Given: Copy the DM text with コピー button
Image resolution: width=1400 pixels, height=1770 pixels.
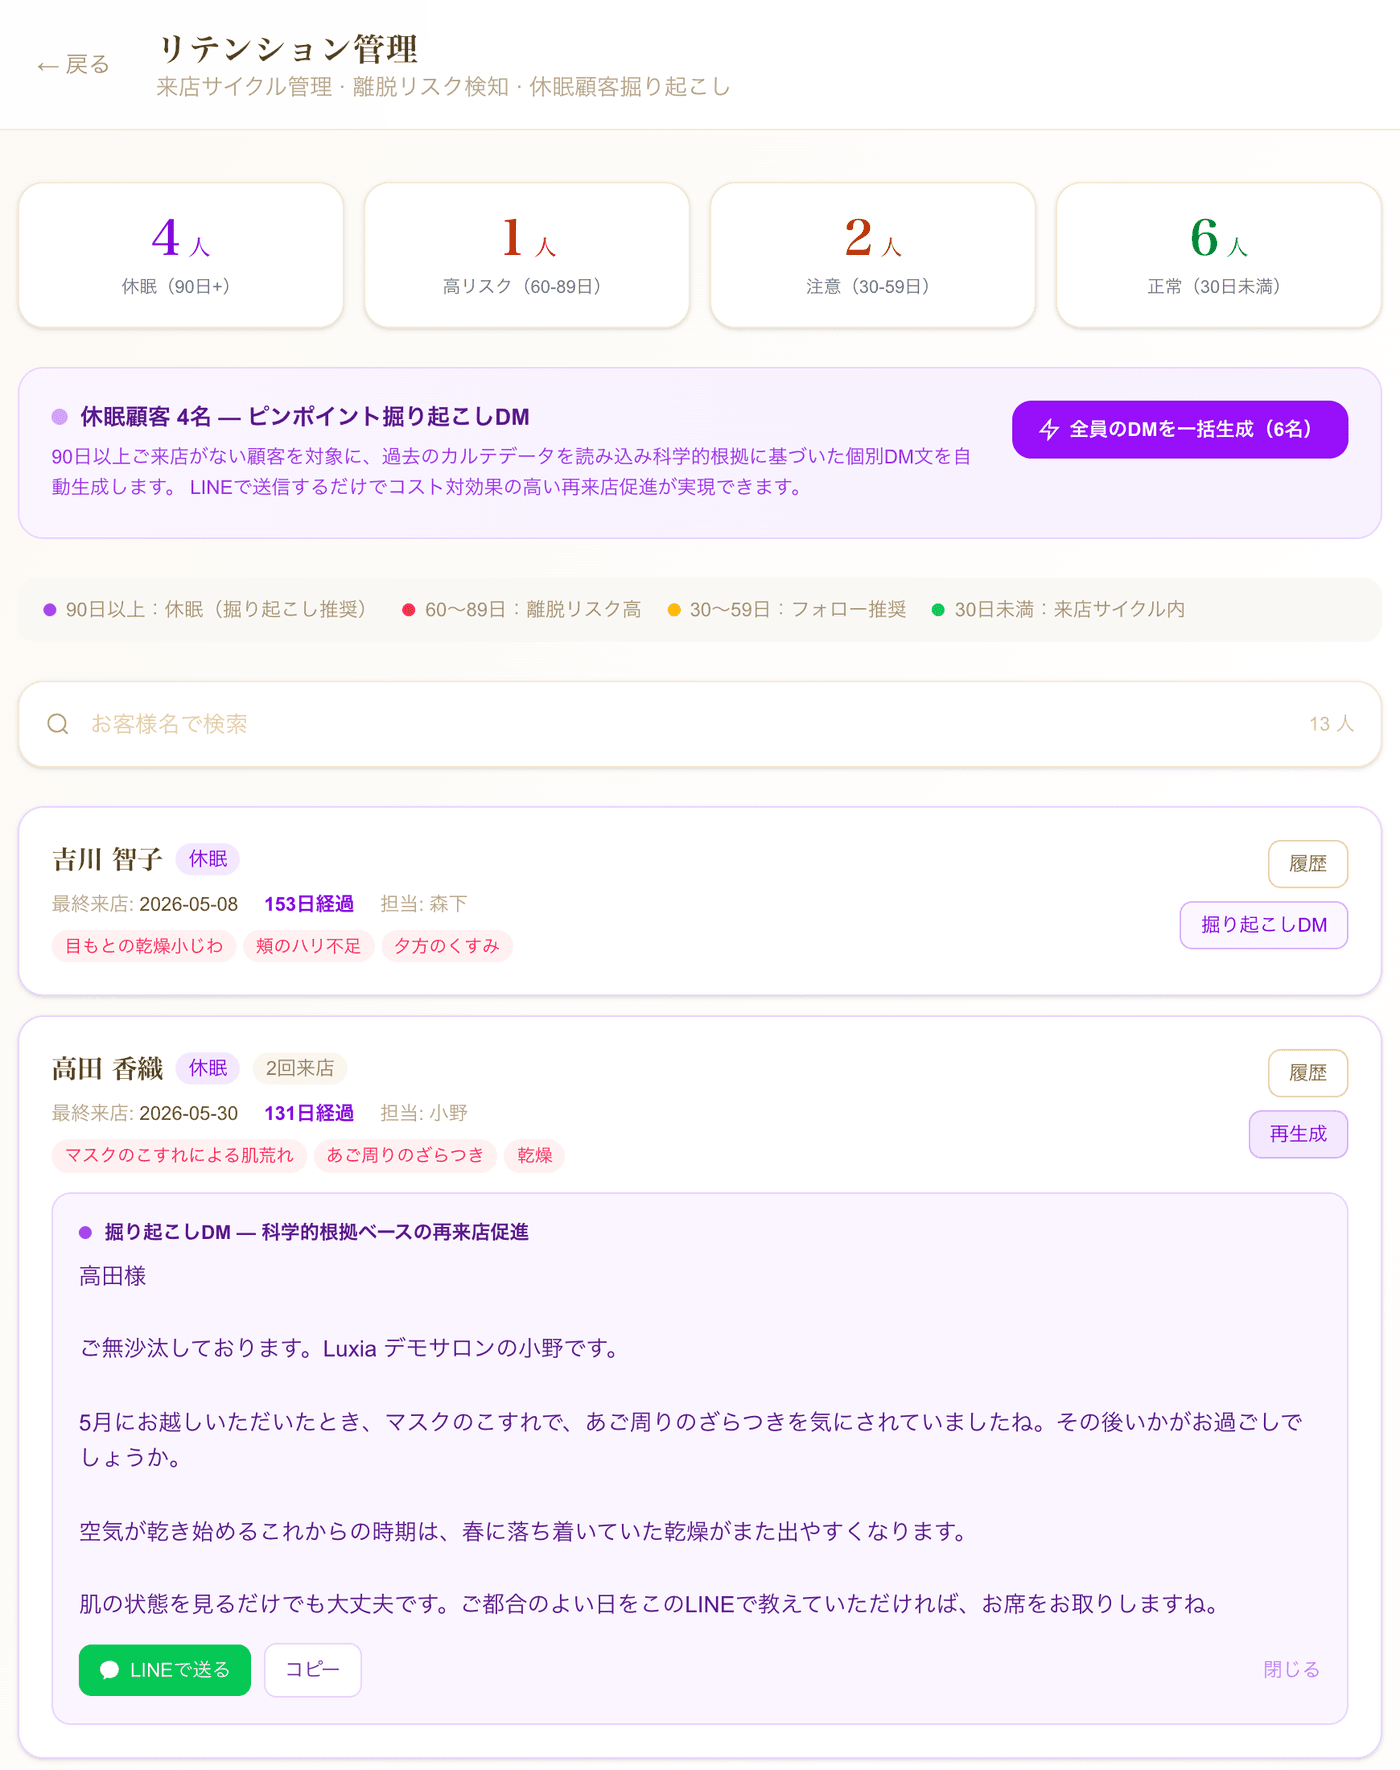Looking at the screenshot, I should [313, 1670].
